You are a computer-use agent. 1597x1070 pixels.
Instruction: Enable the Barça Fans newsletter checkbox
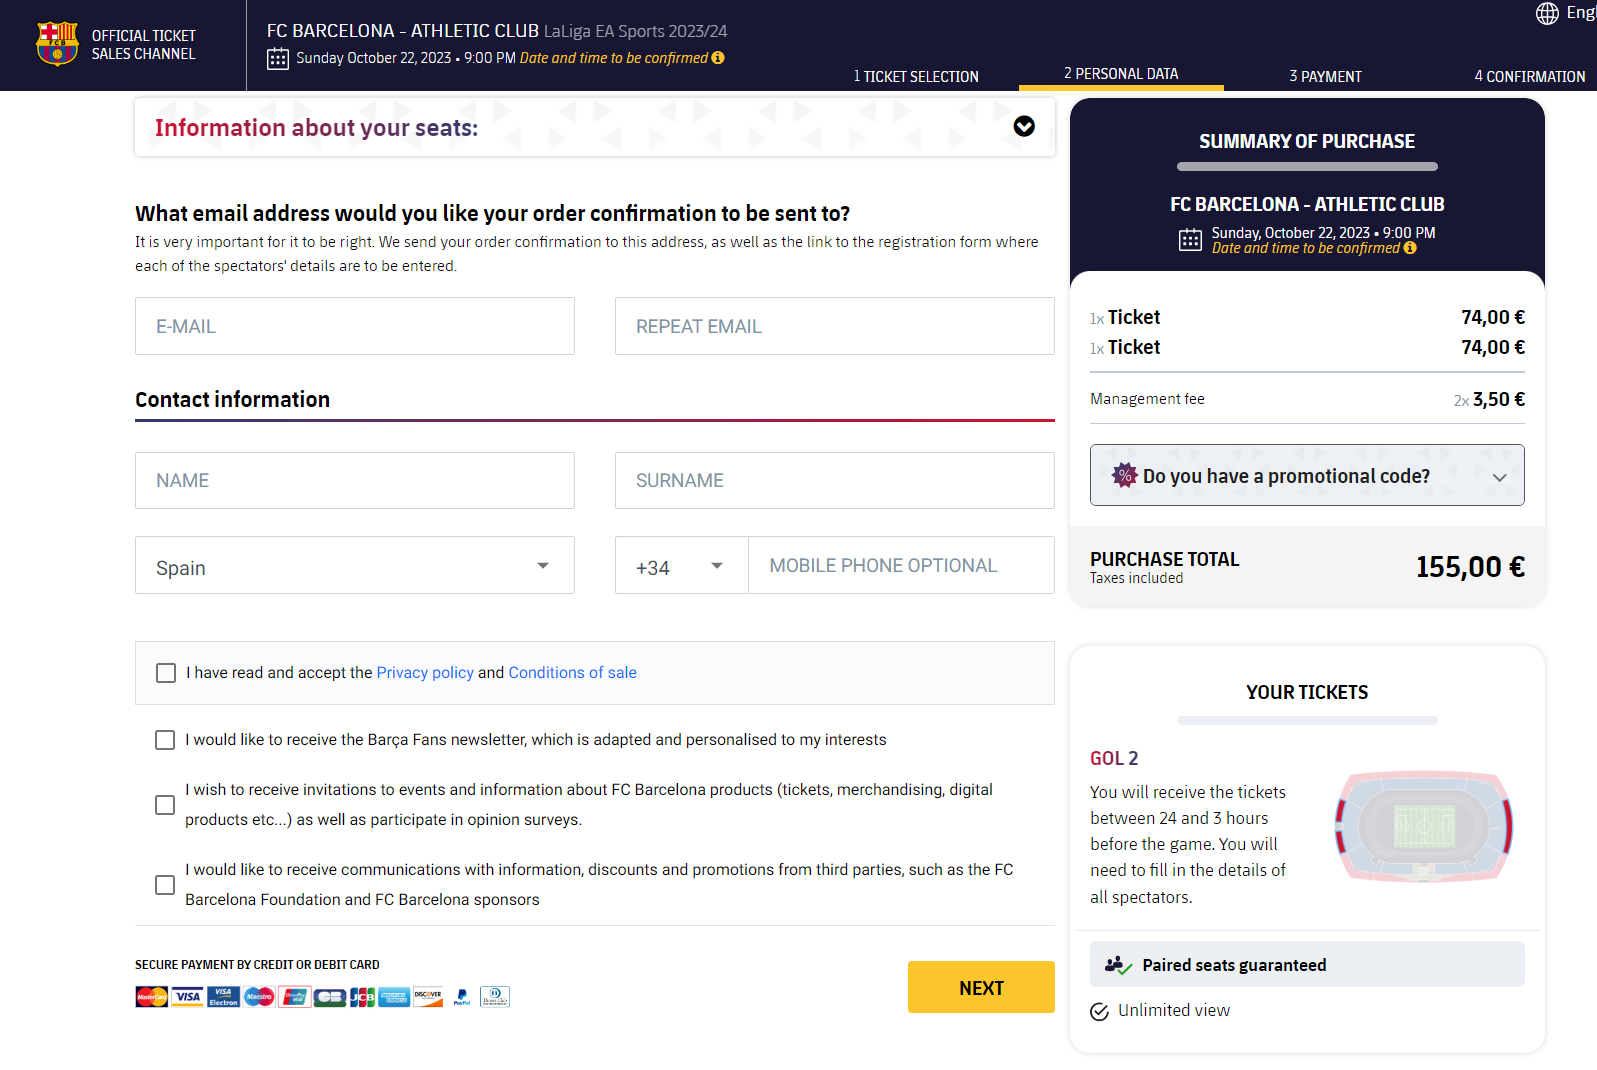click(165, 740)
